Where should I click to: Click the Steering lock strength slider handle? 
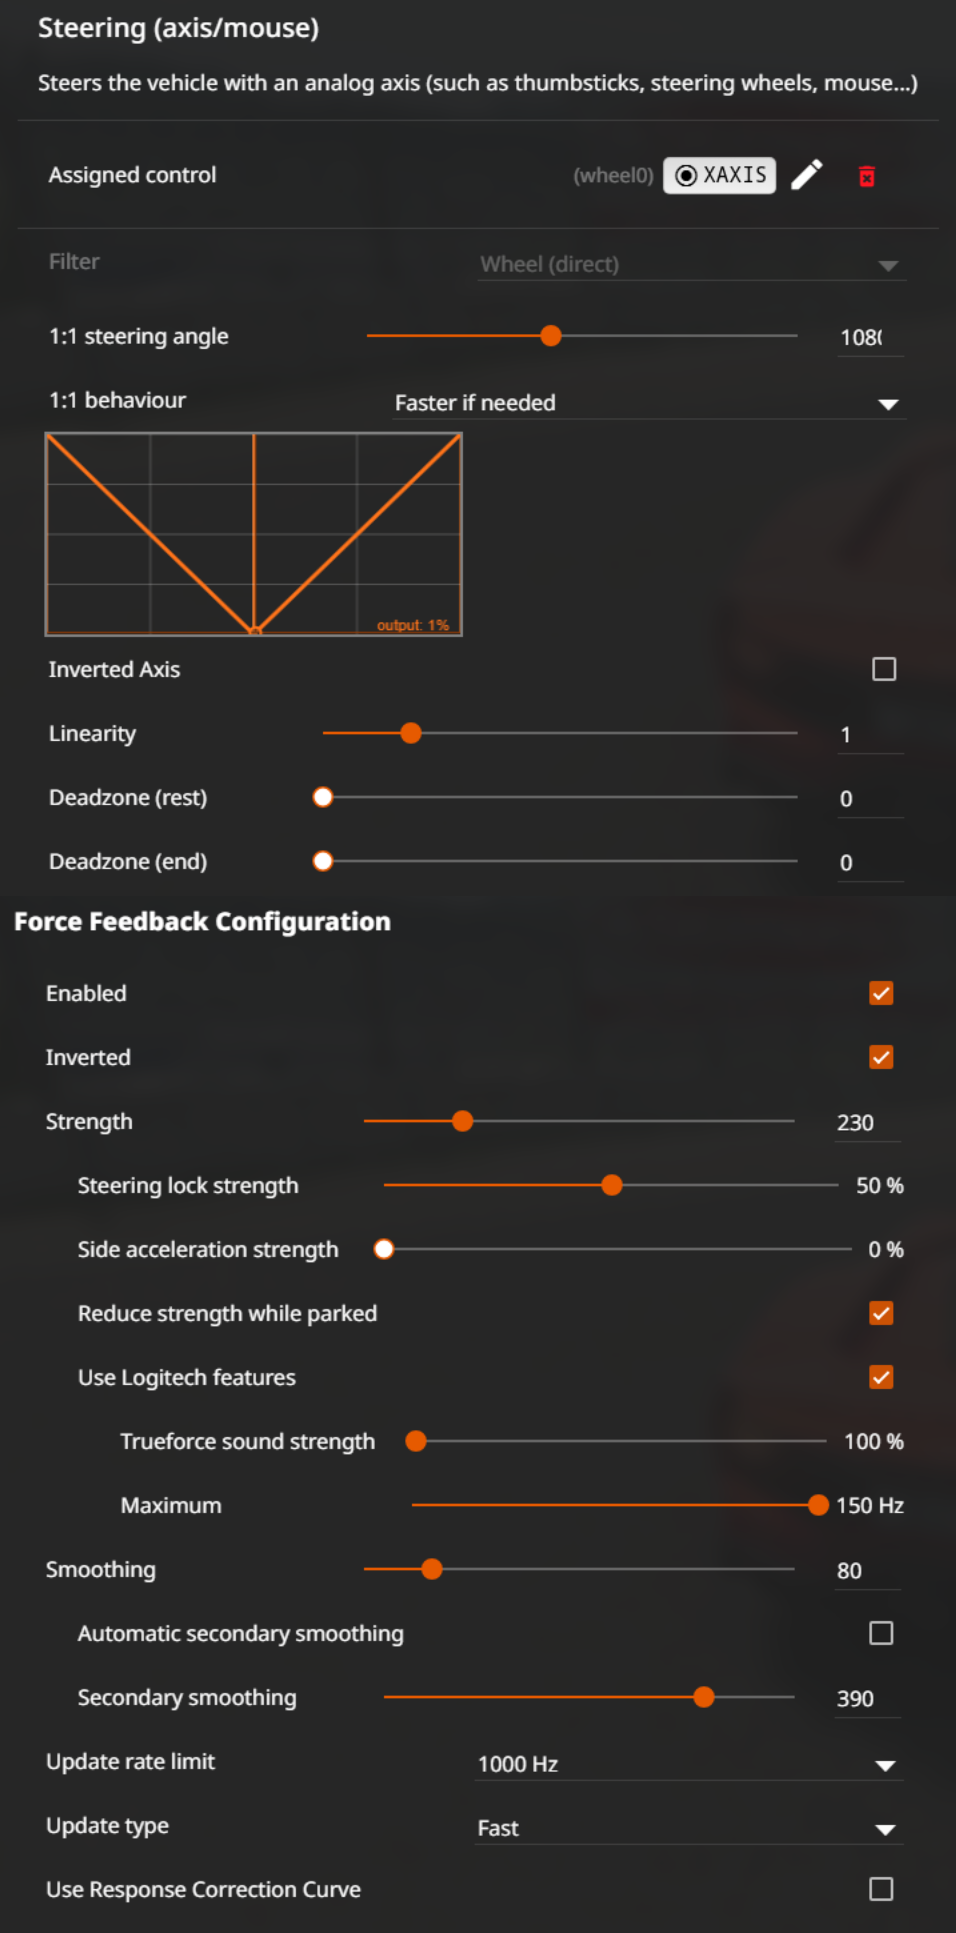pos(612,1185)
